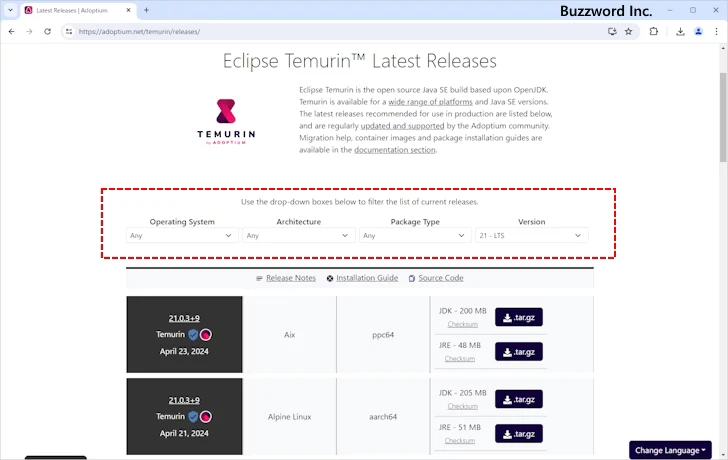
Task: Open the documentation section link
Action: [395, 150]
